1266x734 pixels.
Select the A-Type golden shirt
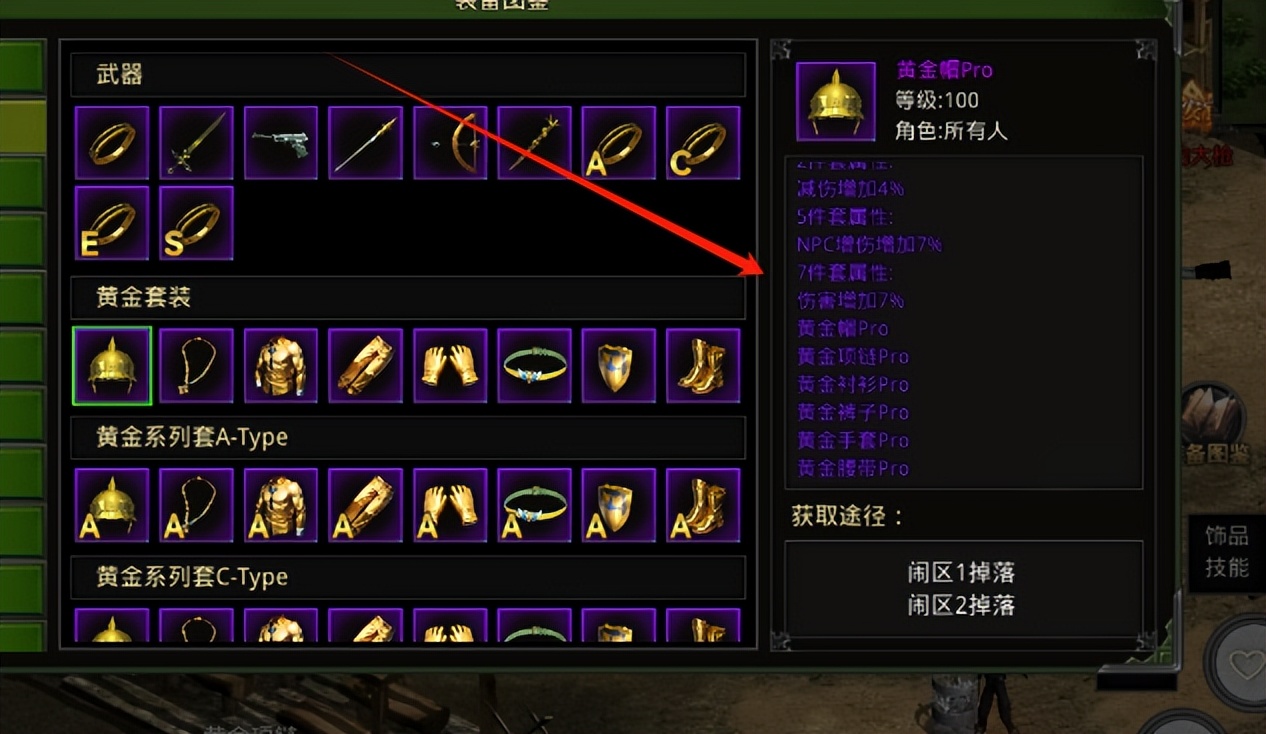pyautogui.click(x=281, y=505)
